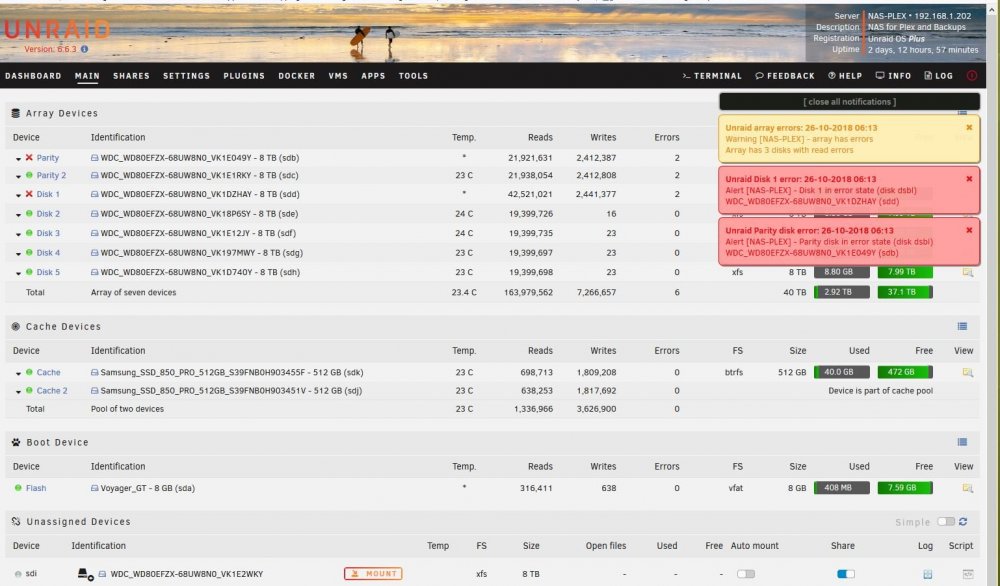
Task: Click the power icon in the nav bar
Action: [x=971, y=75]
